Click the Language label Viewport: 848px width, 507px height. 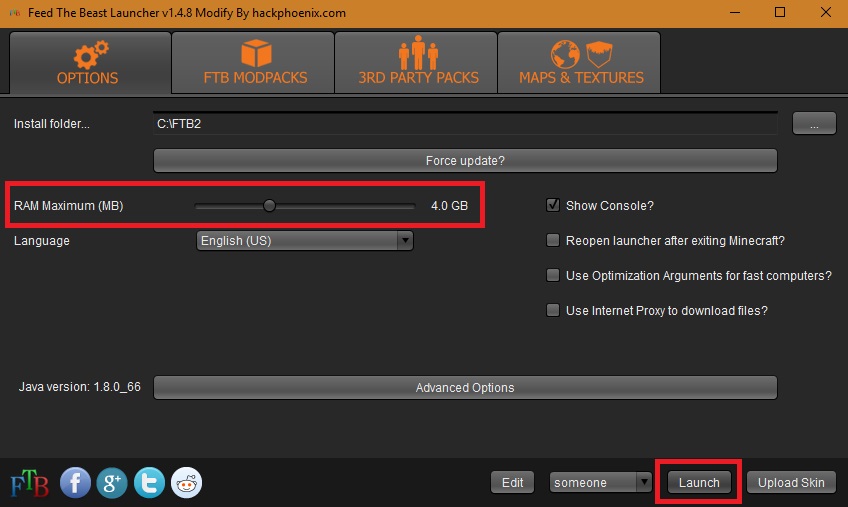(x=42, y=241)
